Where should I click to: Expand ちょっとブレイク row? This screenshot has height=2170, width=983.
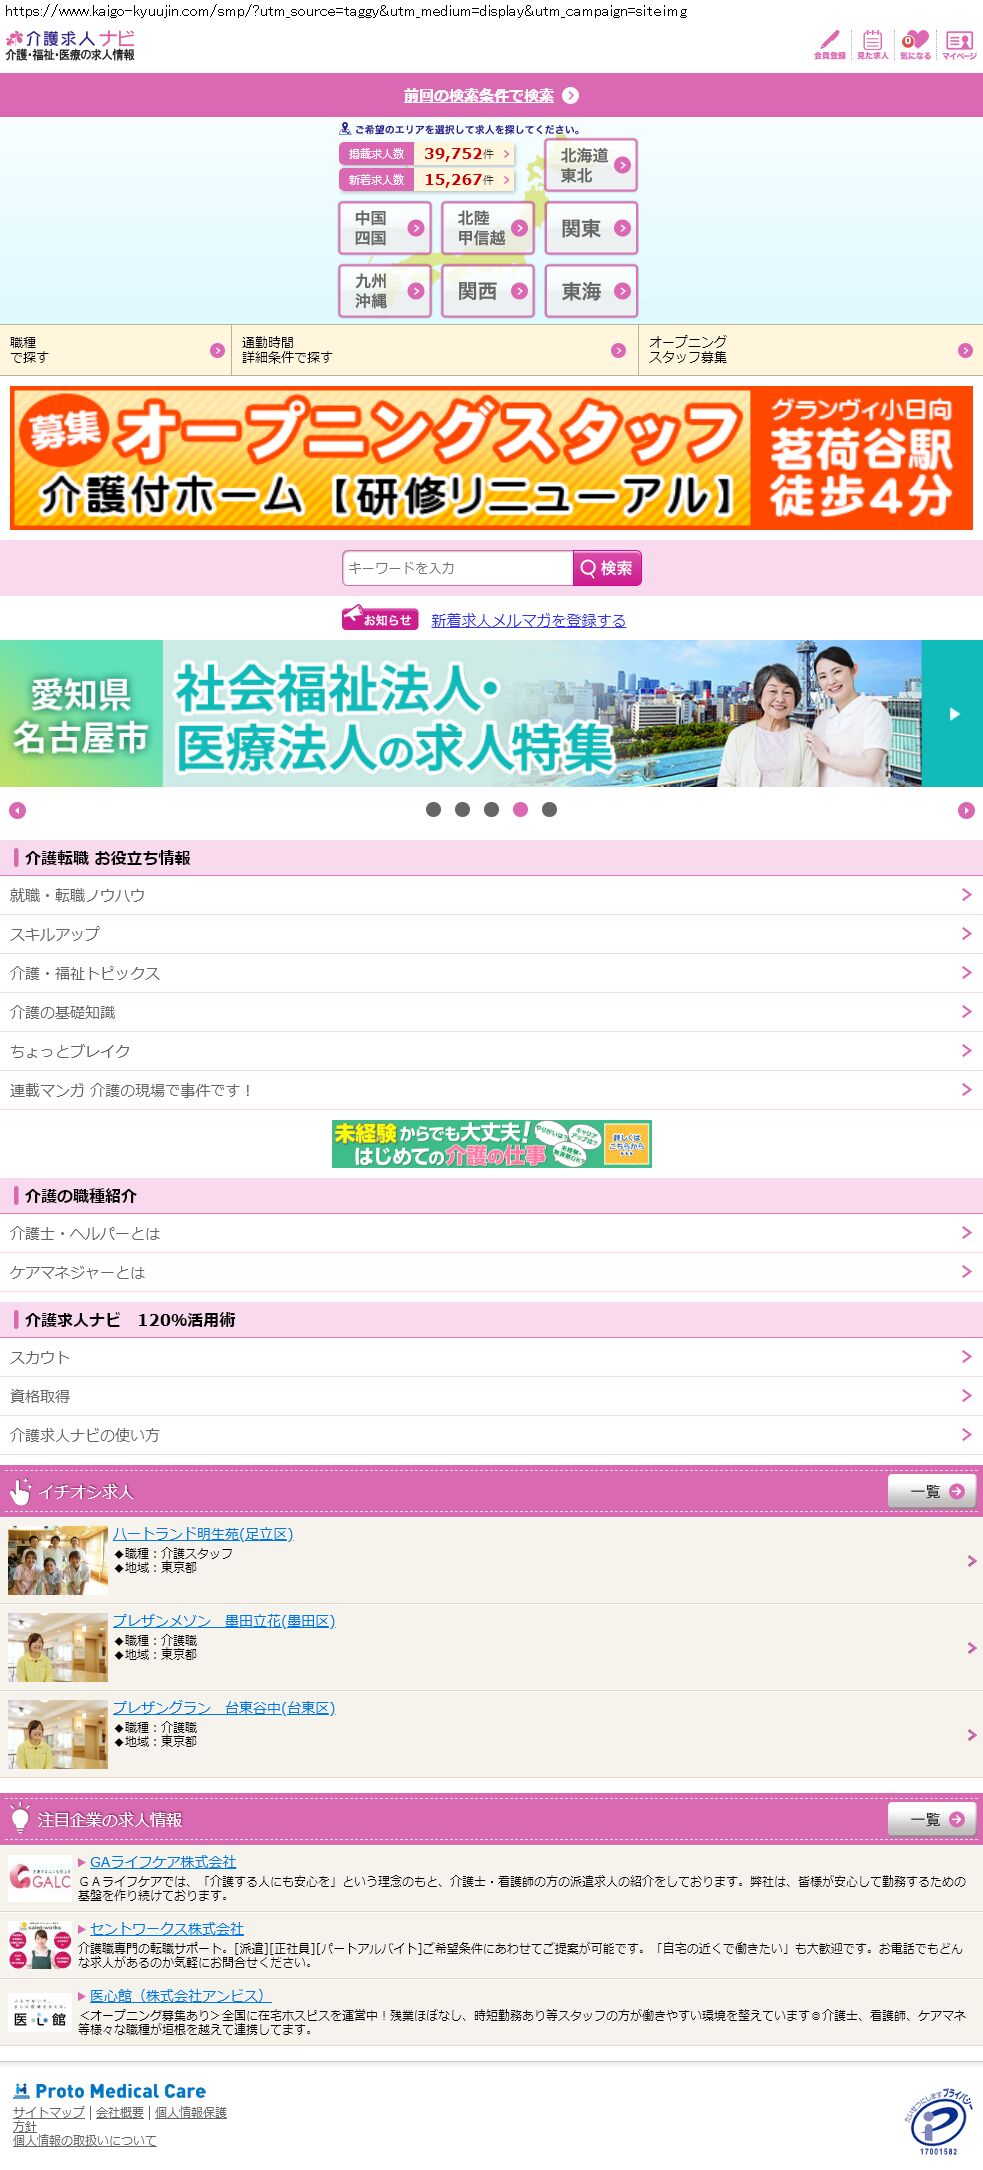pyautogui.click(x=491, y=1051)
